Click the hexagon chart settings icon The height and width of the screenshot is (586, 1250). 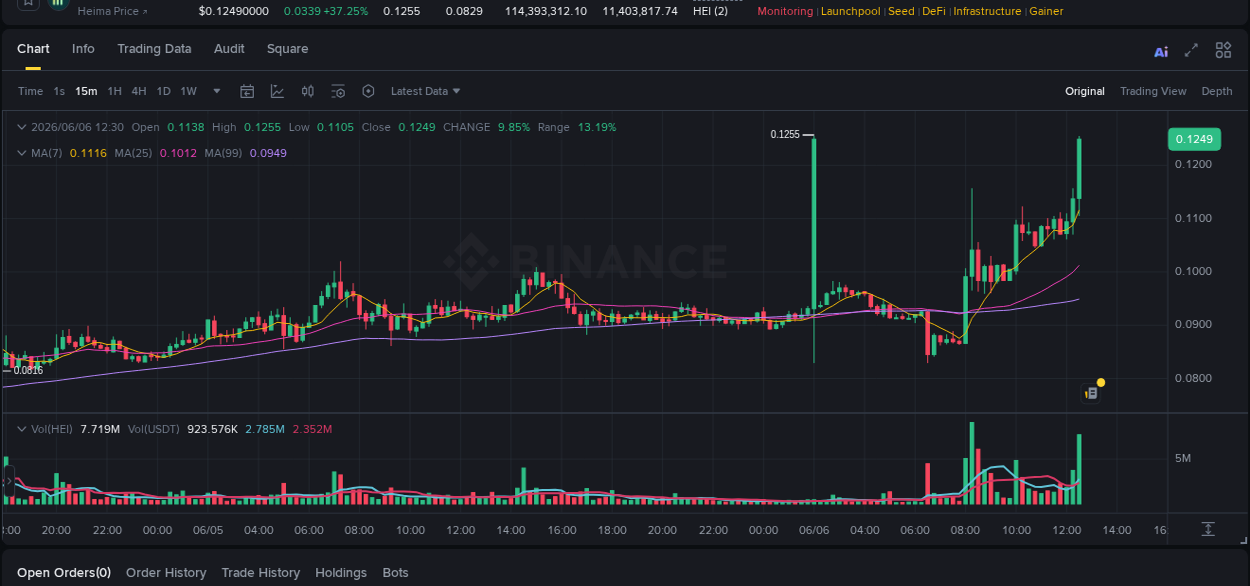[x=368, y=91]
